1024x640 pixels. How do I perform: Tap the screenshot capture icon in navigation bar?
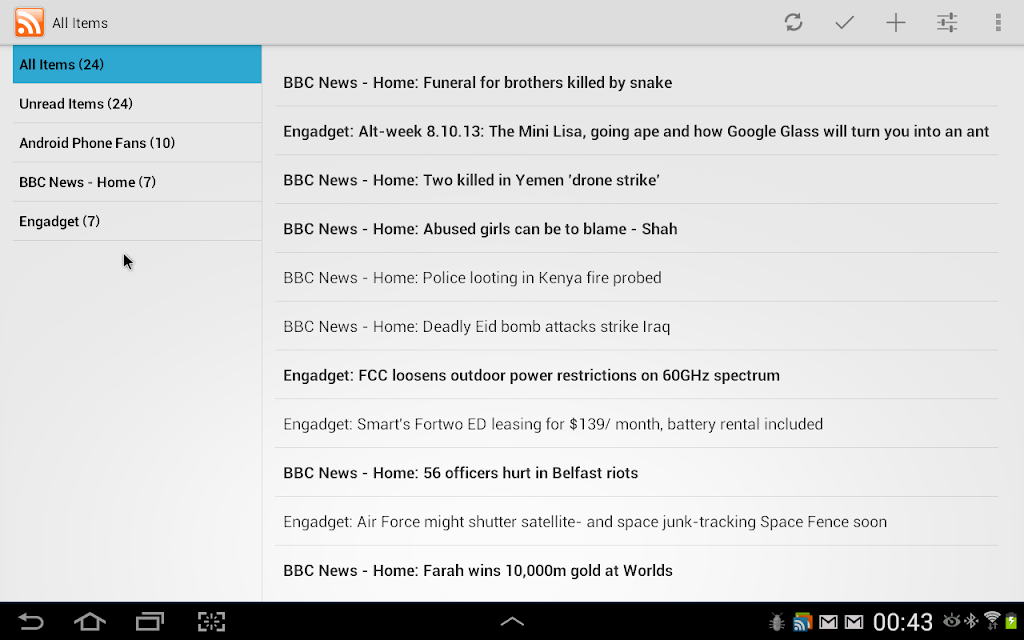click(212, 621)
